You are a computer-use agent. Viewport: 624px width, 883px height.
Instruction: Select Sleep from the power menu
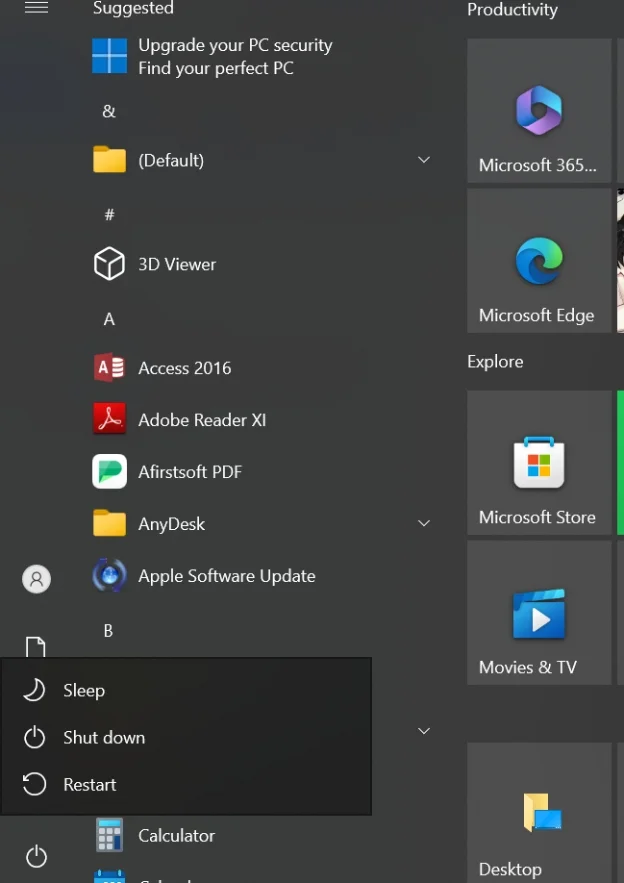click(186, 690)
